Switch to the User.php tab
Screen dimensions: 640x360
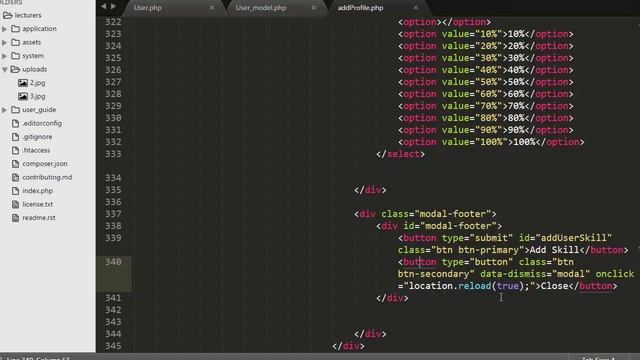pos(148,8)
